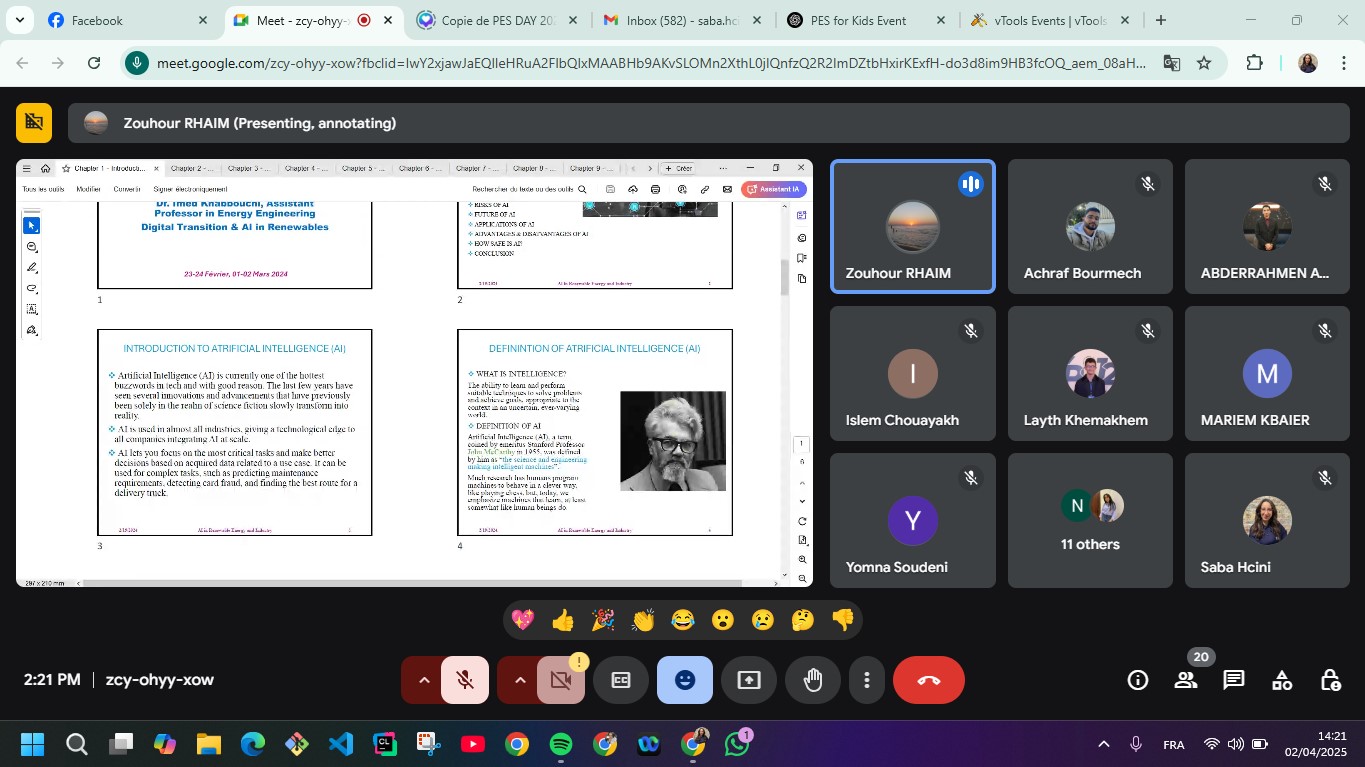Open more options three-dot menu
The image size is (1365, 767).
867,680
